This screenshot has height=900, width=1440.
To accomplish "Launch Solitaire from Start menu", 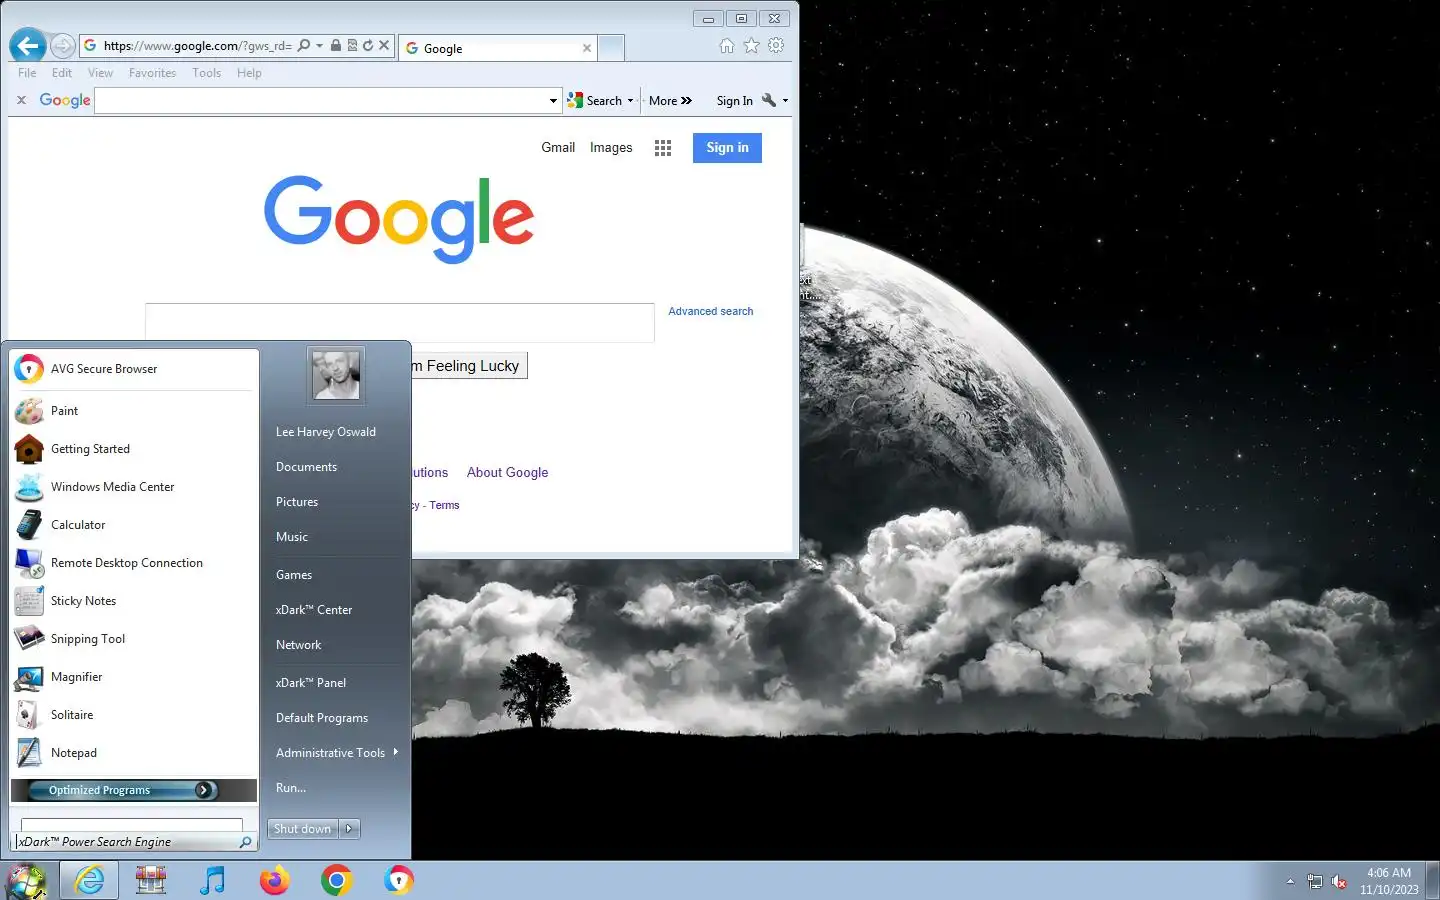I will pos(134,715).
